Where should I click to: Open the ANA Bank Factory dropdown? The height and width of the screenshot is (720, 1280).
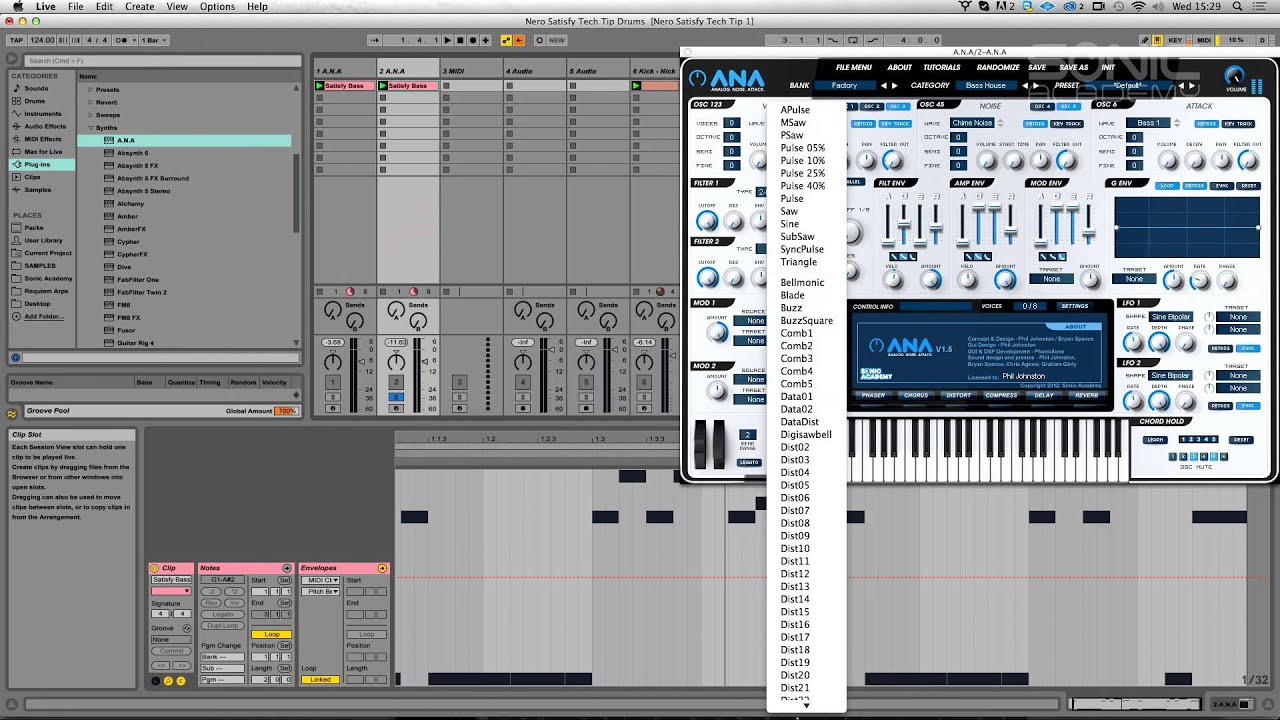pos(845,86)
